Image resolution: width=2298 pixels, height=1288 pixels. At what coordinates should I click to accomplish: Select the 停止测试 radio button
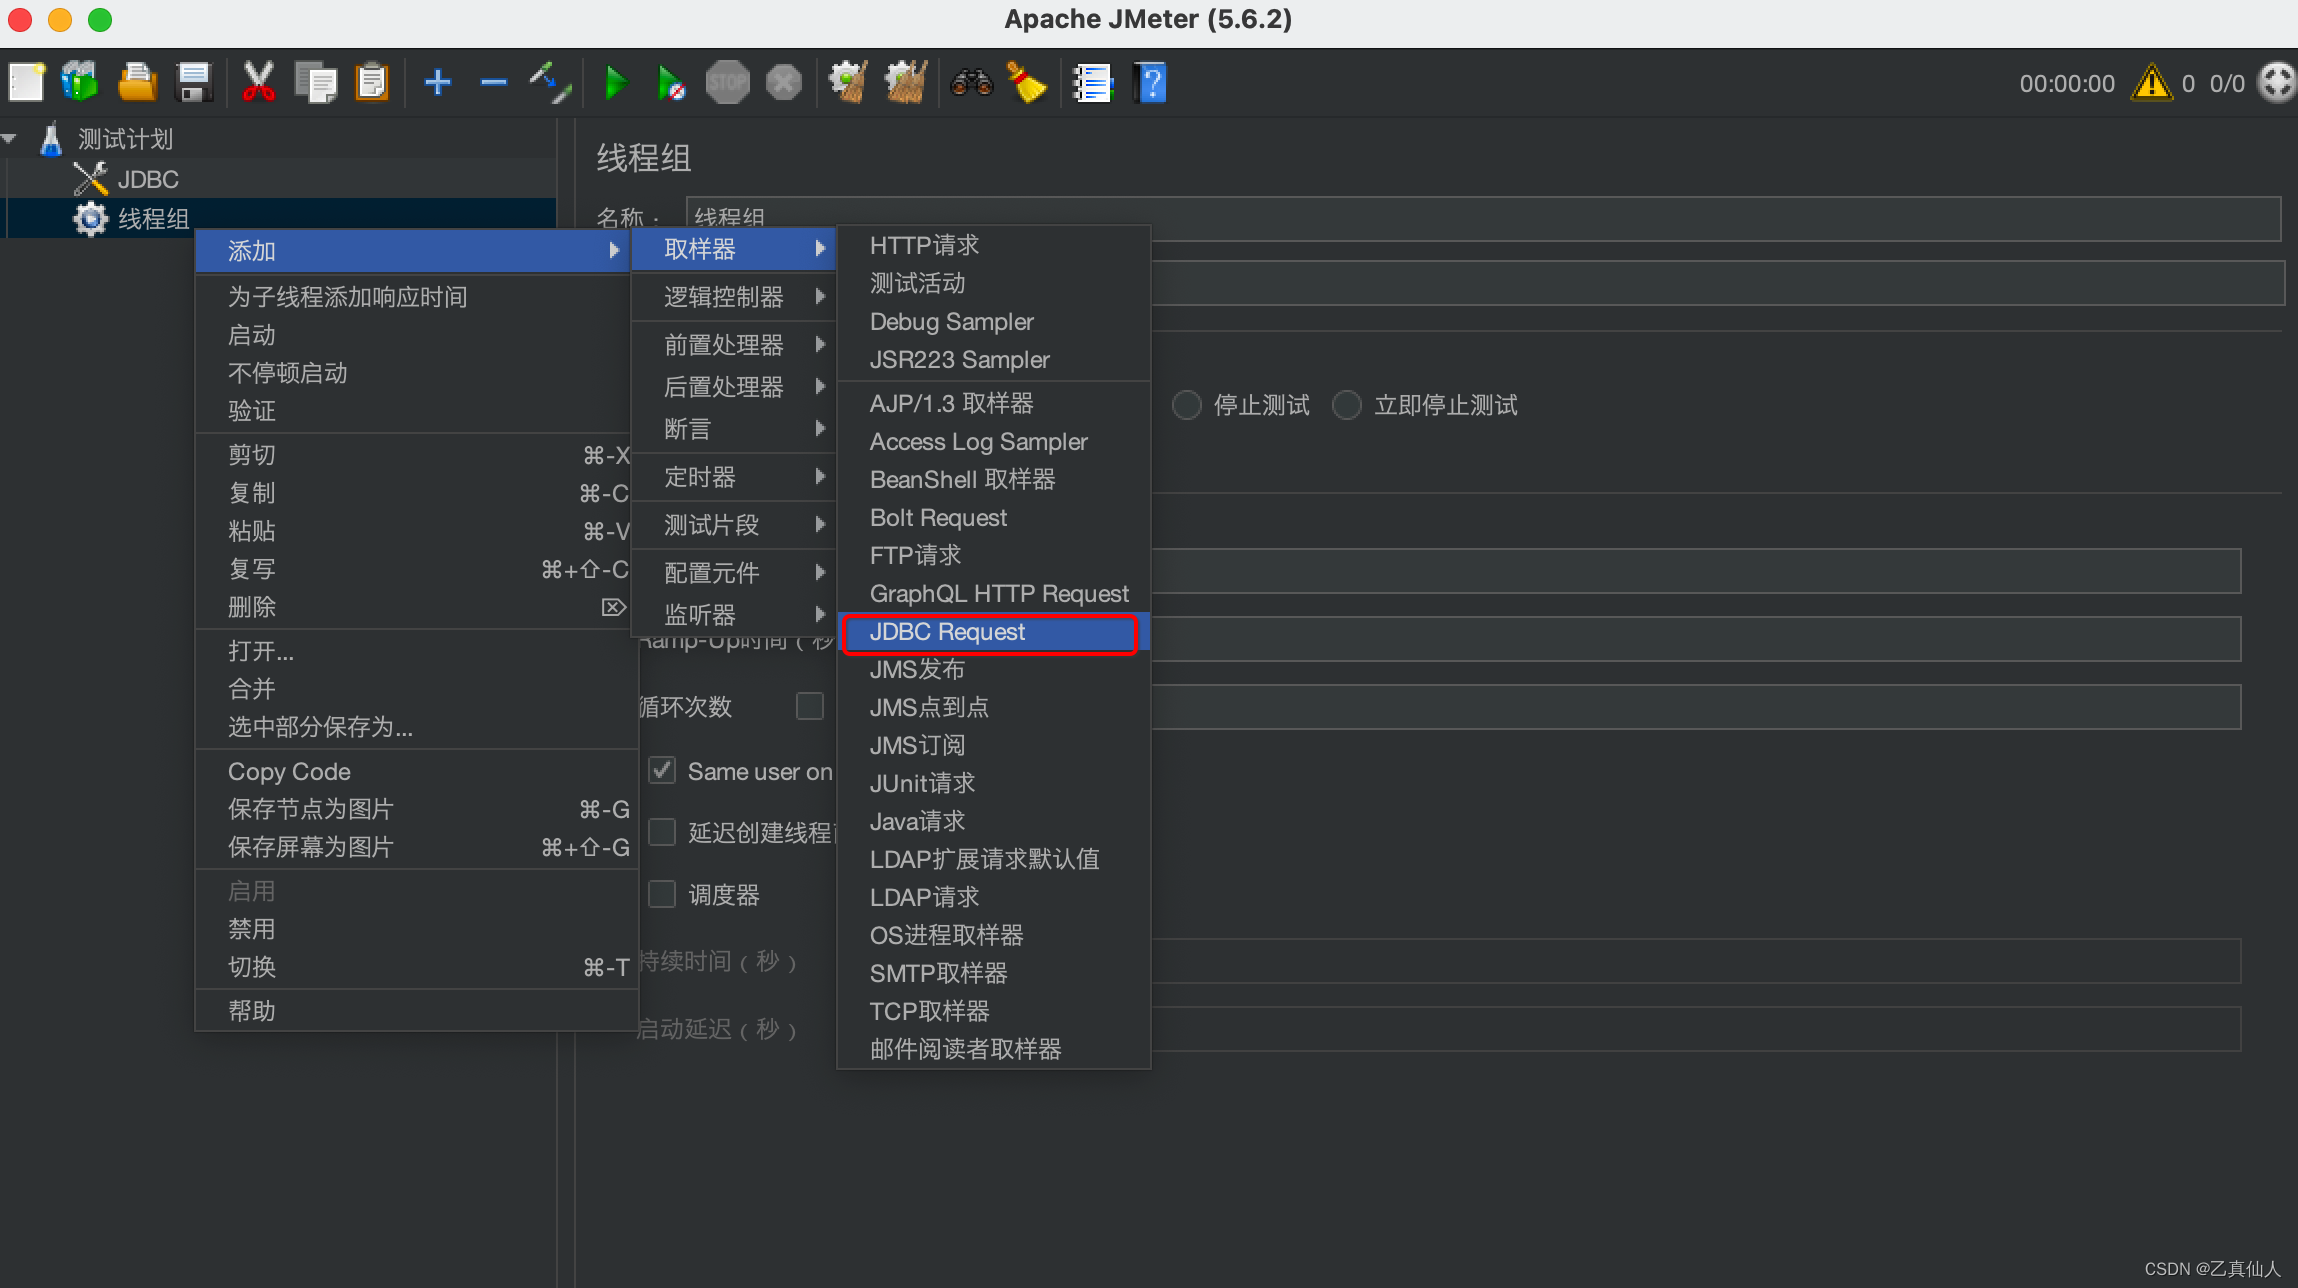click(1187, 405)
